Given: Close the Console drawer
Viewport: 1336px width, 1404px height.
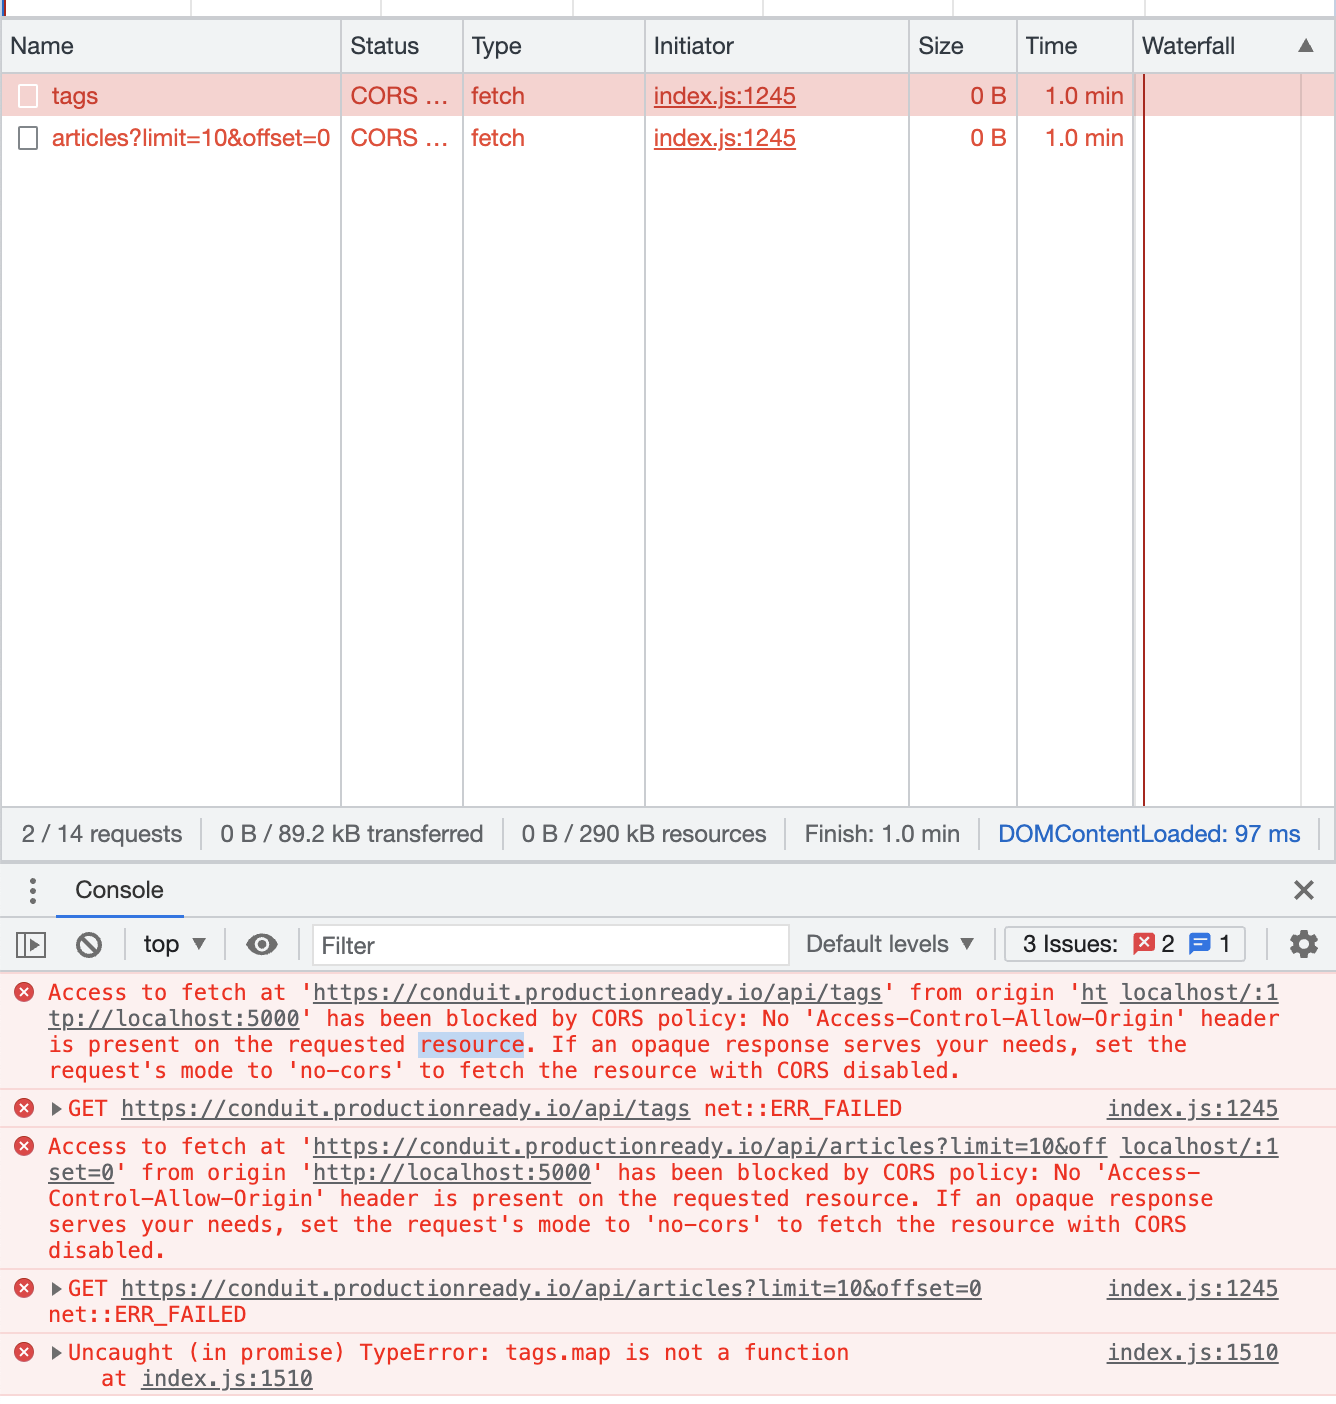Looking at the screenshot, I should point(1303,890).
